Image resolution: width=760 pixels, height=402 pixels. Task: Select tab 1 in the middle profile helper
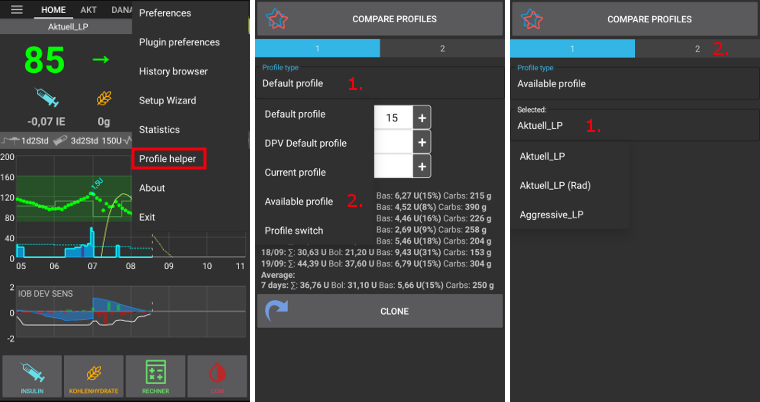tap(317, 48)
